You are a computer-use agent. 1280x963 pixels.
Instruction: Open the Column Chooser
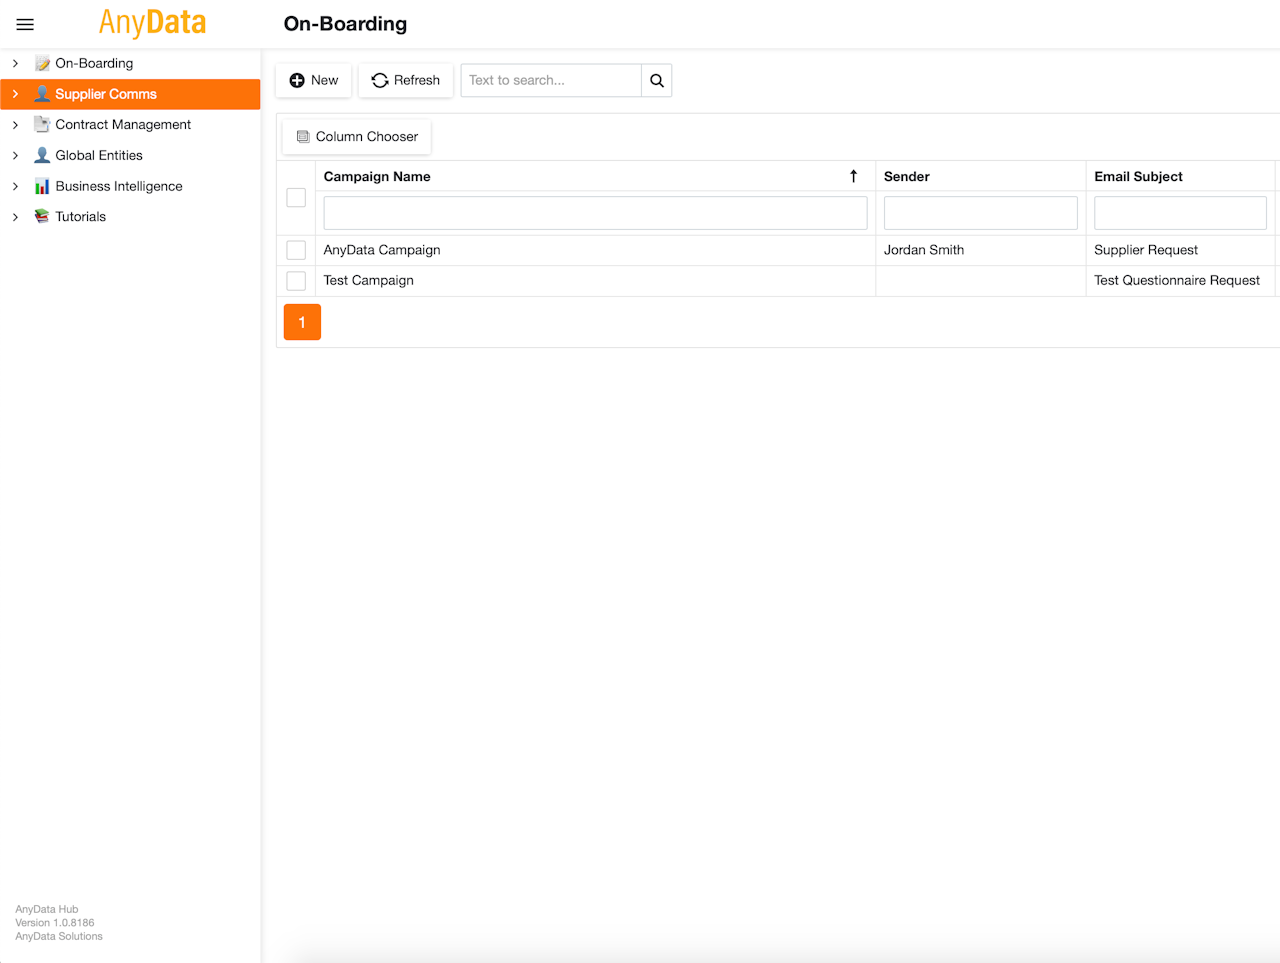pos(357,137)
